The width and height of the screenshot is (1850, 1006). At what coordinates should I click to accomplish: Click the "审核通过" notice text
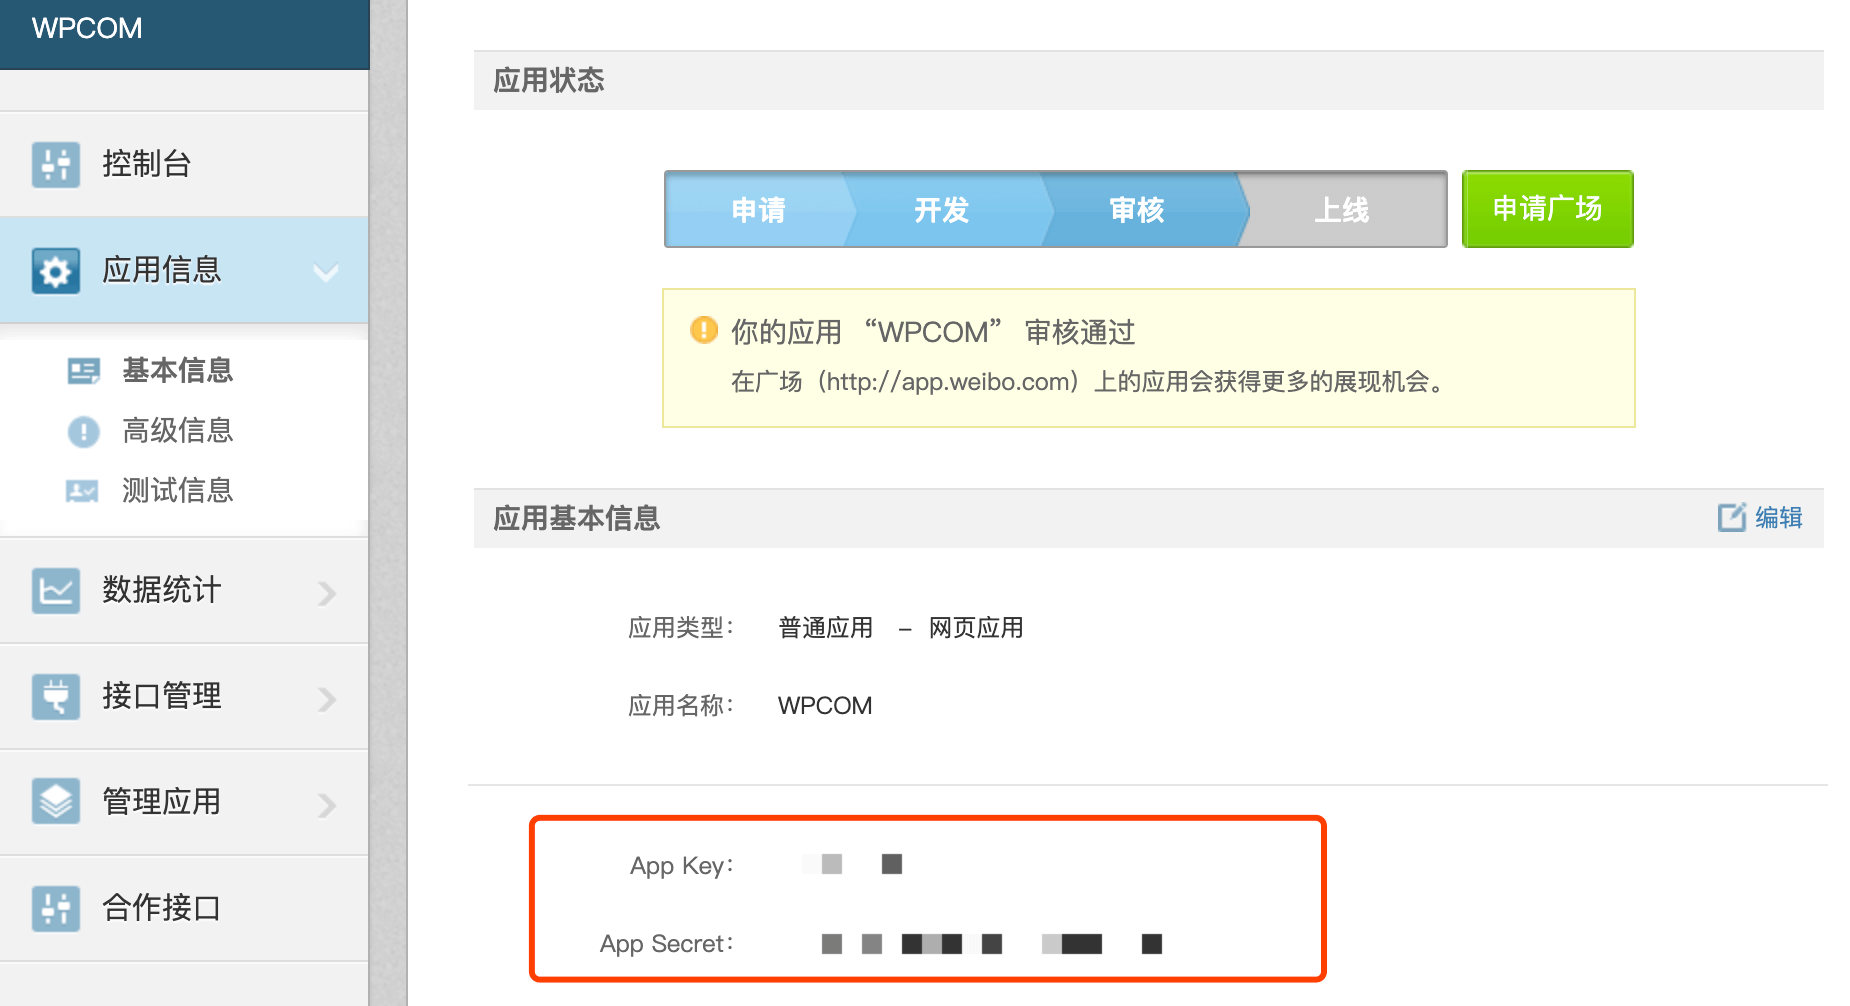[x=1080, y=332]
